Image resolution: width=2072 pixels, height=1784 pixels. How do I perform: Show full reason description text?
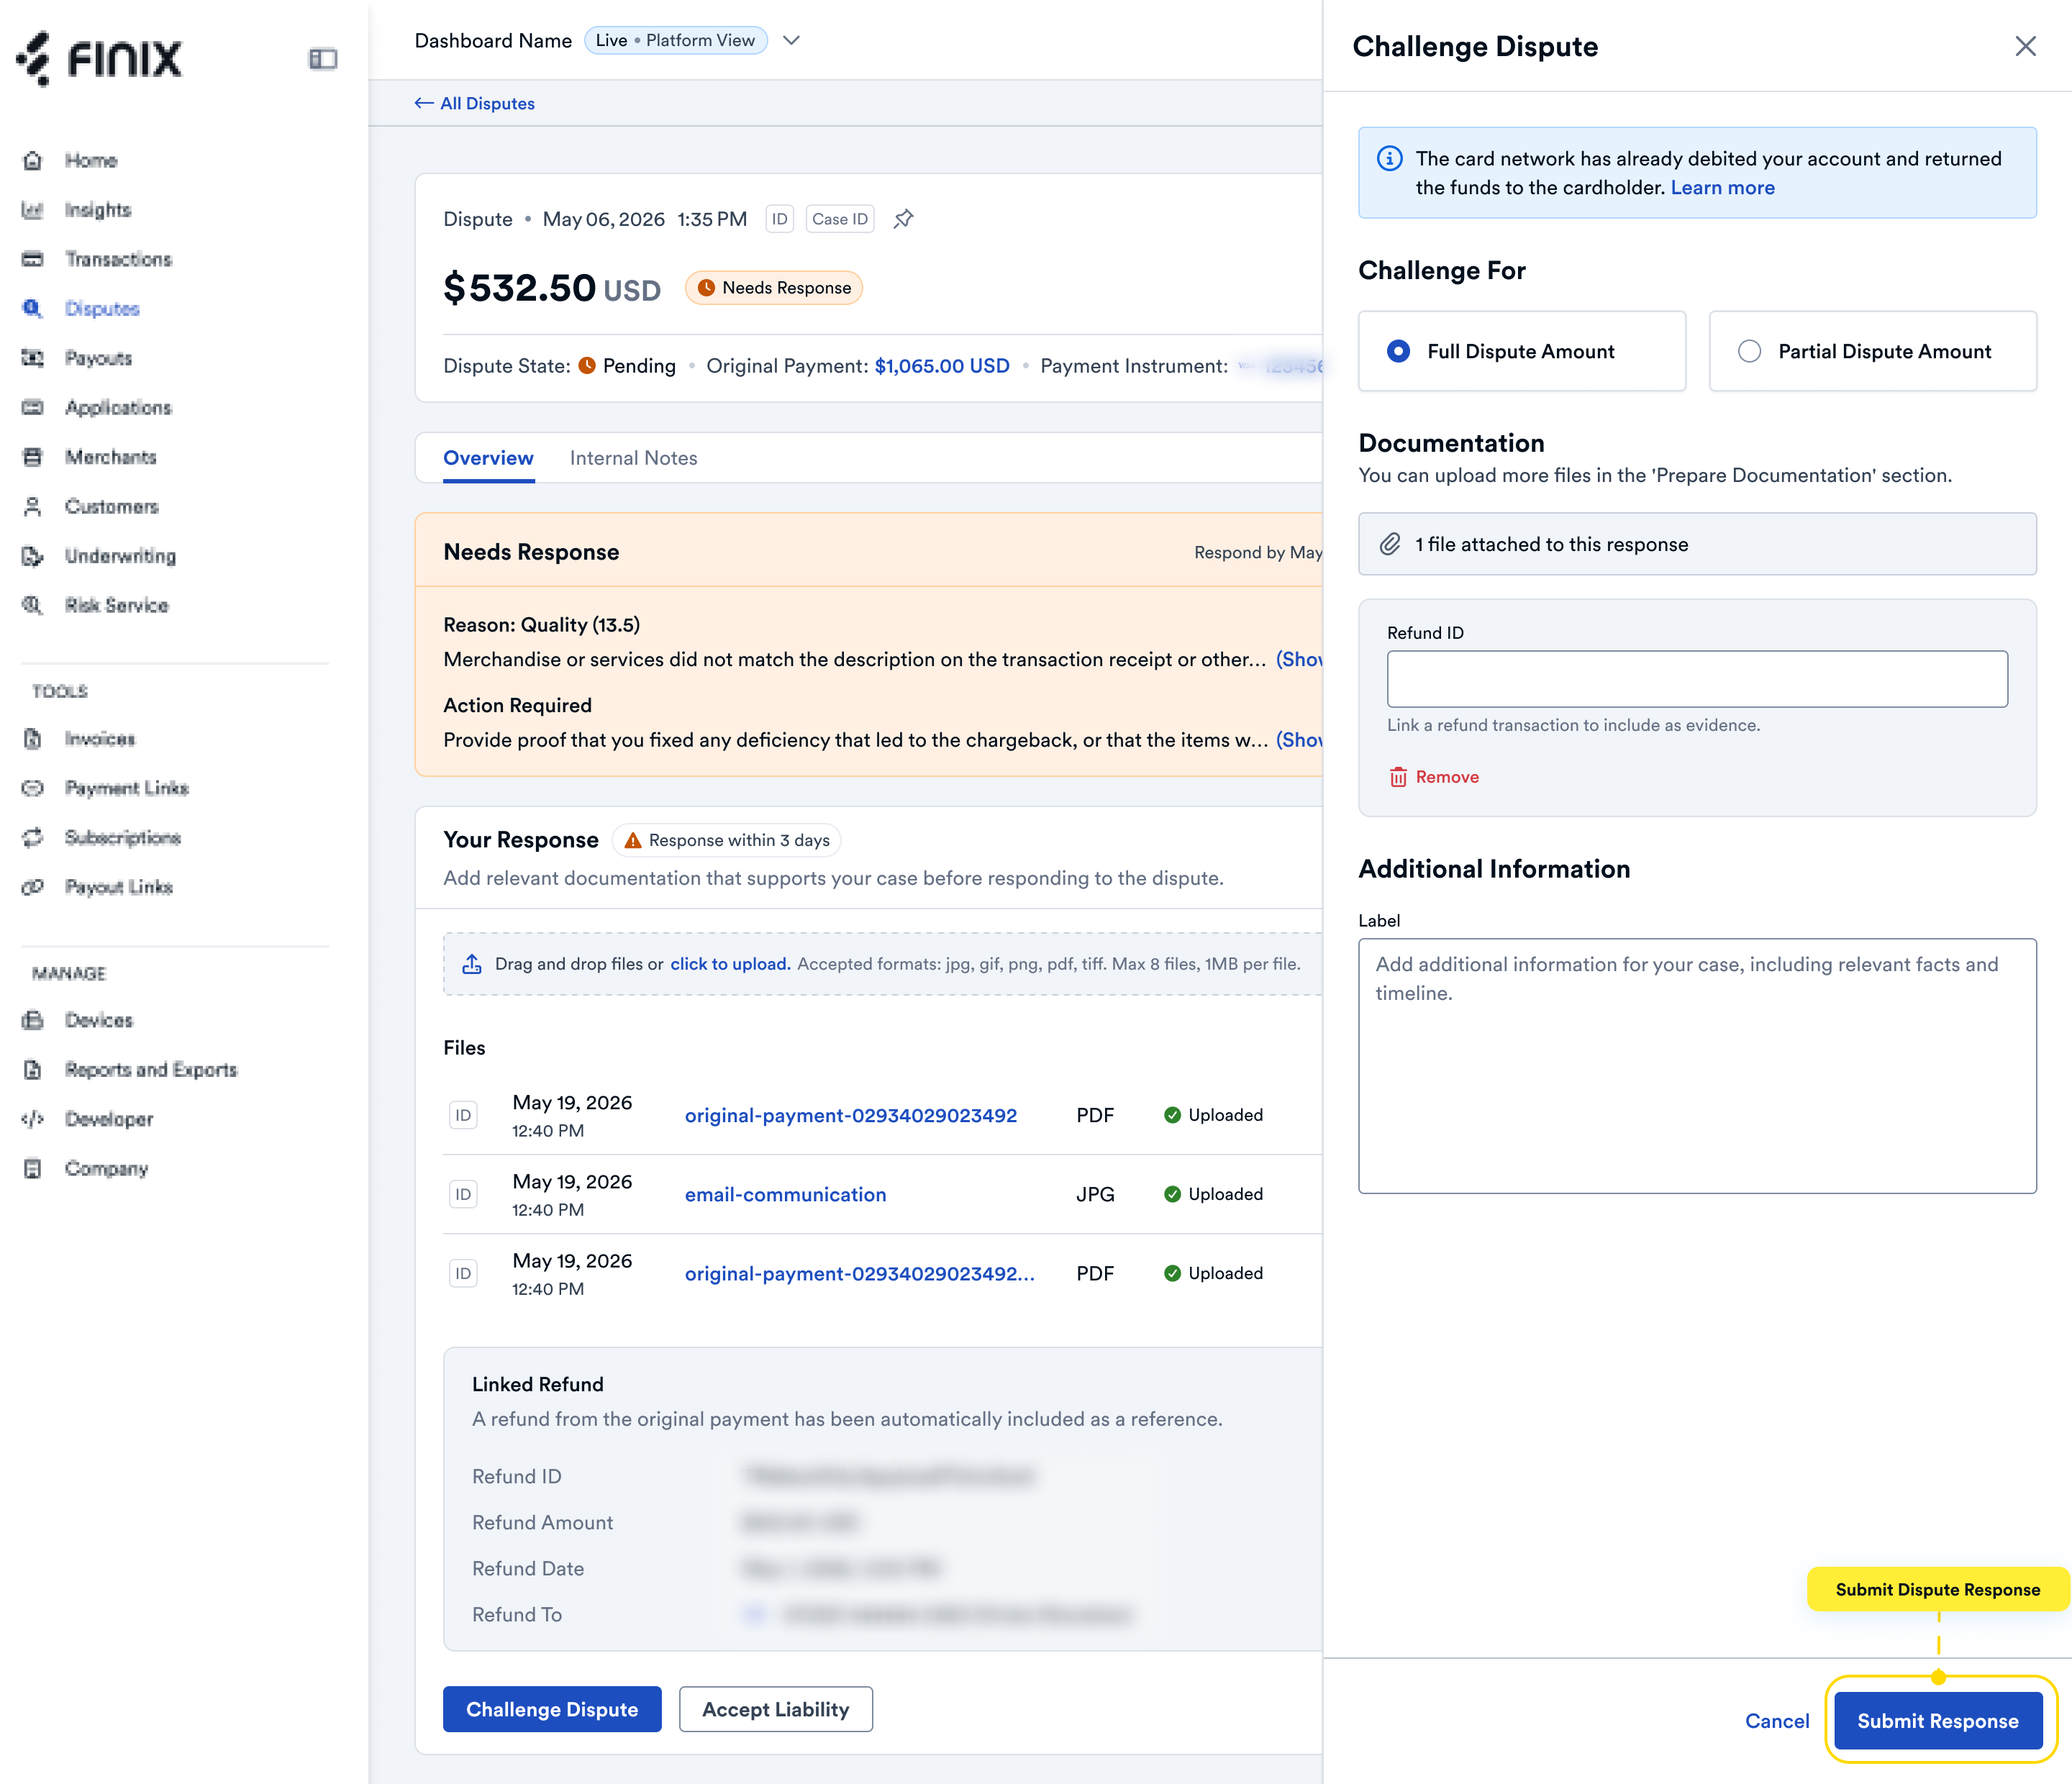1299,659
